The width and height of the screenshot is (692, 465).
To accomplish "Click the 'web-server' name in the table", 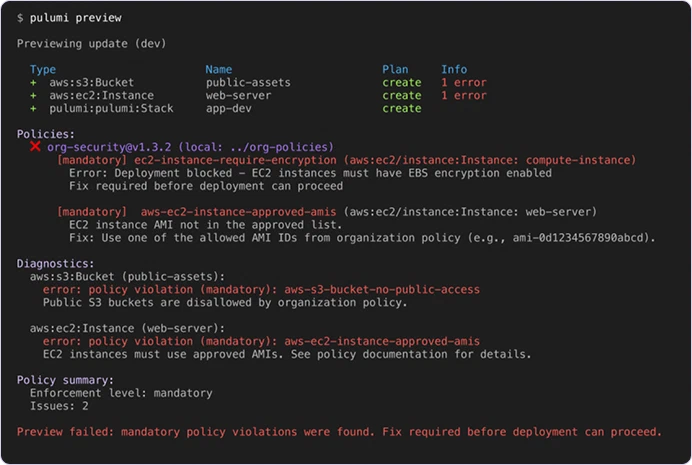I will pos(238,95).
